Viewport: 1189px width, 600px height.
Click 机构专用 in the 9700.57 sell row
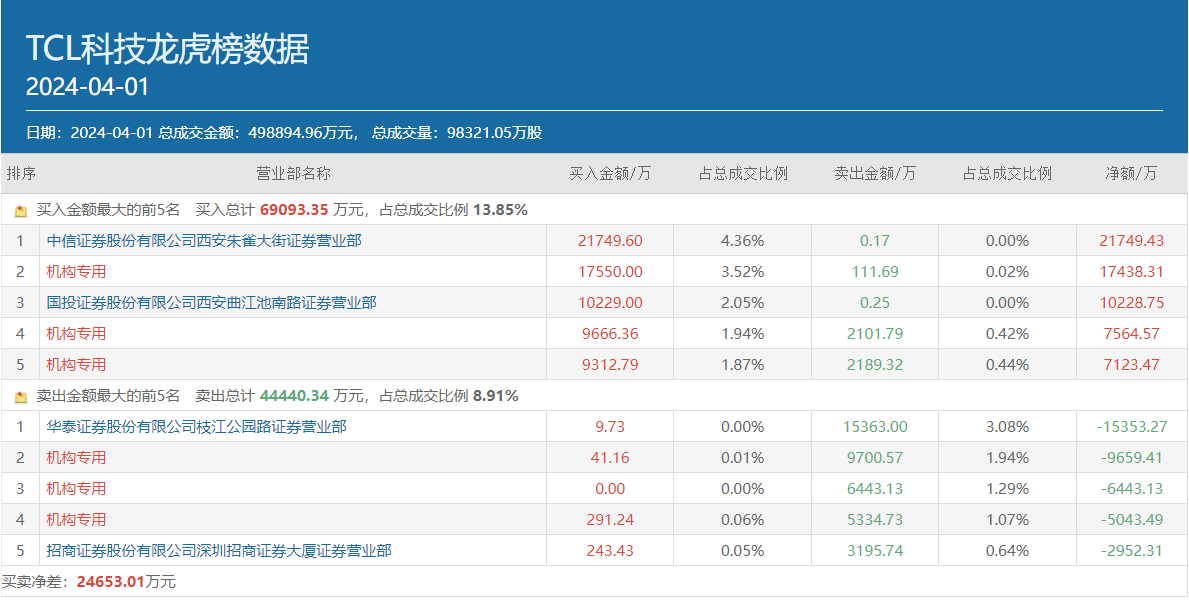[x=76, y=458]
